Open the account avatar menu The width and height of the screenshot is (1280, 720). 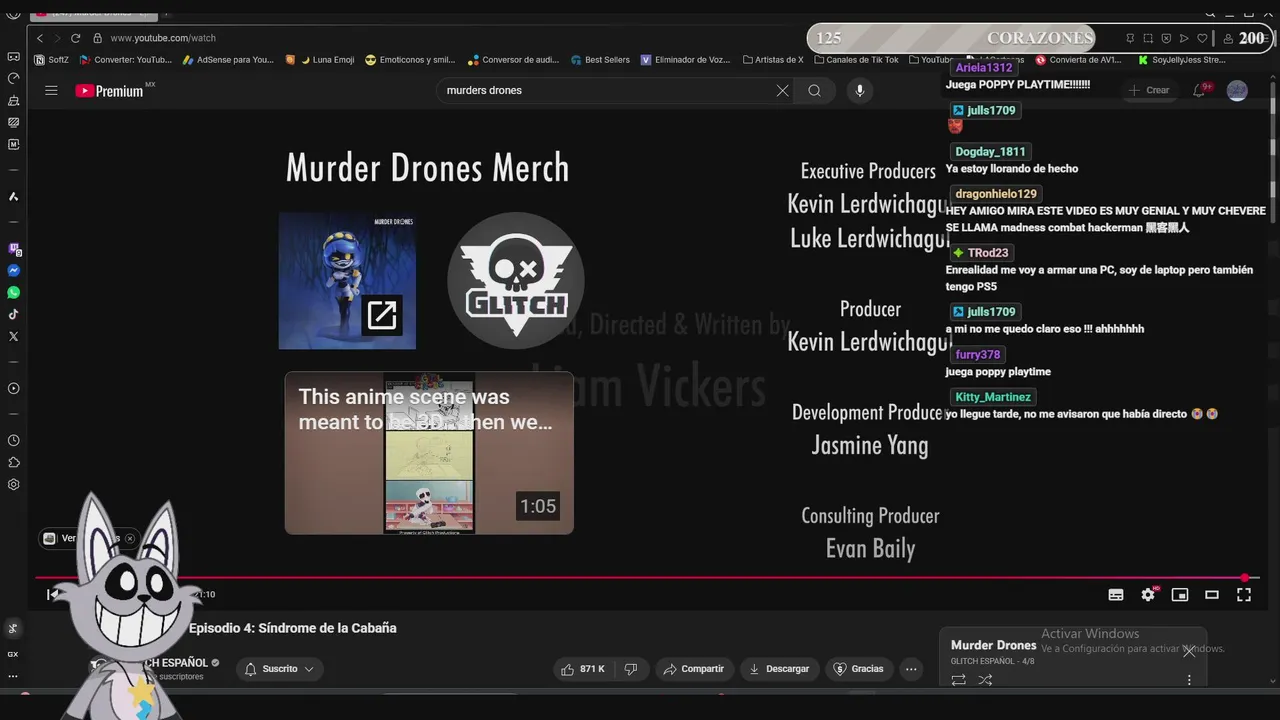(x=1237, y=90)
